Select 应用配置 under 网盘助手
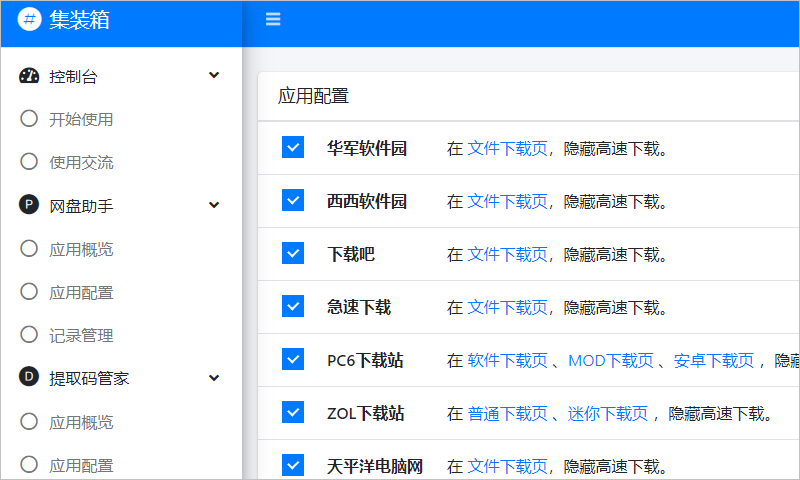800x480 pixels. [81, 293]
